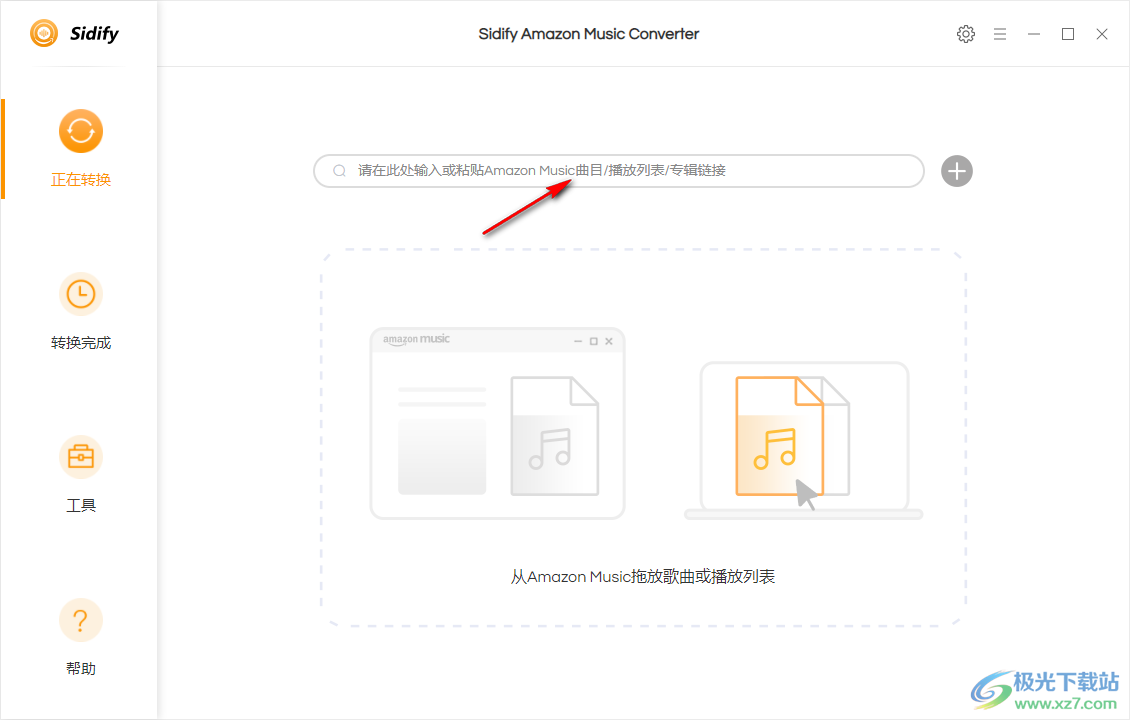This screenshot has height=720, width=1130.
Task: Click the Sidify Amazon Music Converter title
Action: [x=588, y=34]
